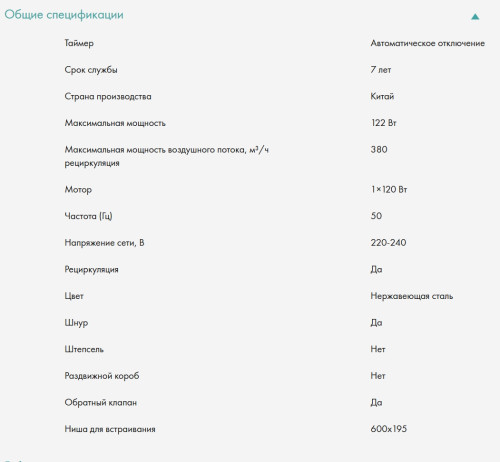Screen dimensions: 500x462
Task: Select the Раздвижной короб label
Action: click(102, 376)
